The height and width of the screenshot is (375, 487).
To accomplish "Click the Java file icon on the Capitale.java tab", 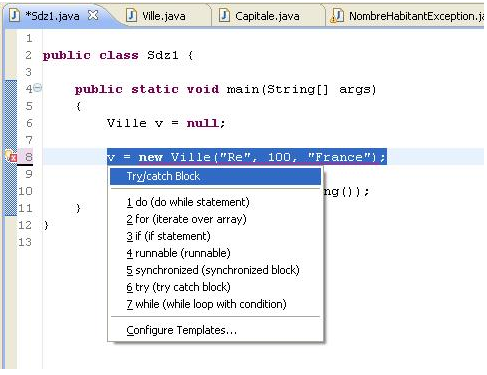I will pos(224,15).
